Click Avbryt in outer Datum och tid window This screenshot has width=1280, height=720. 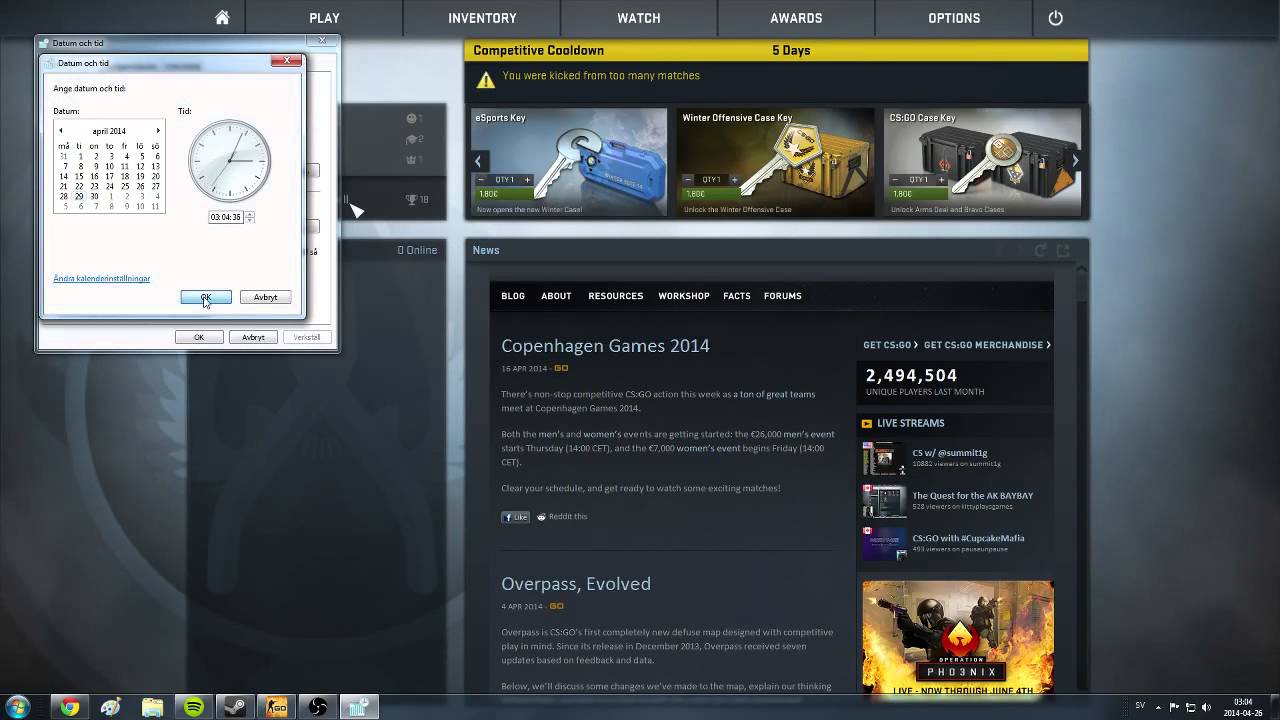(x=253, y=337)
